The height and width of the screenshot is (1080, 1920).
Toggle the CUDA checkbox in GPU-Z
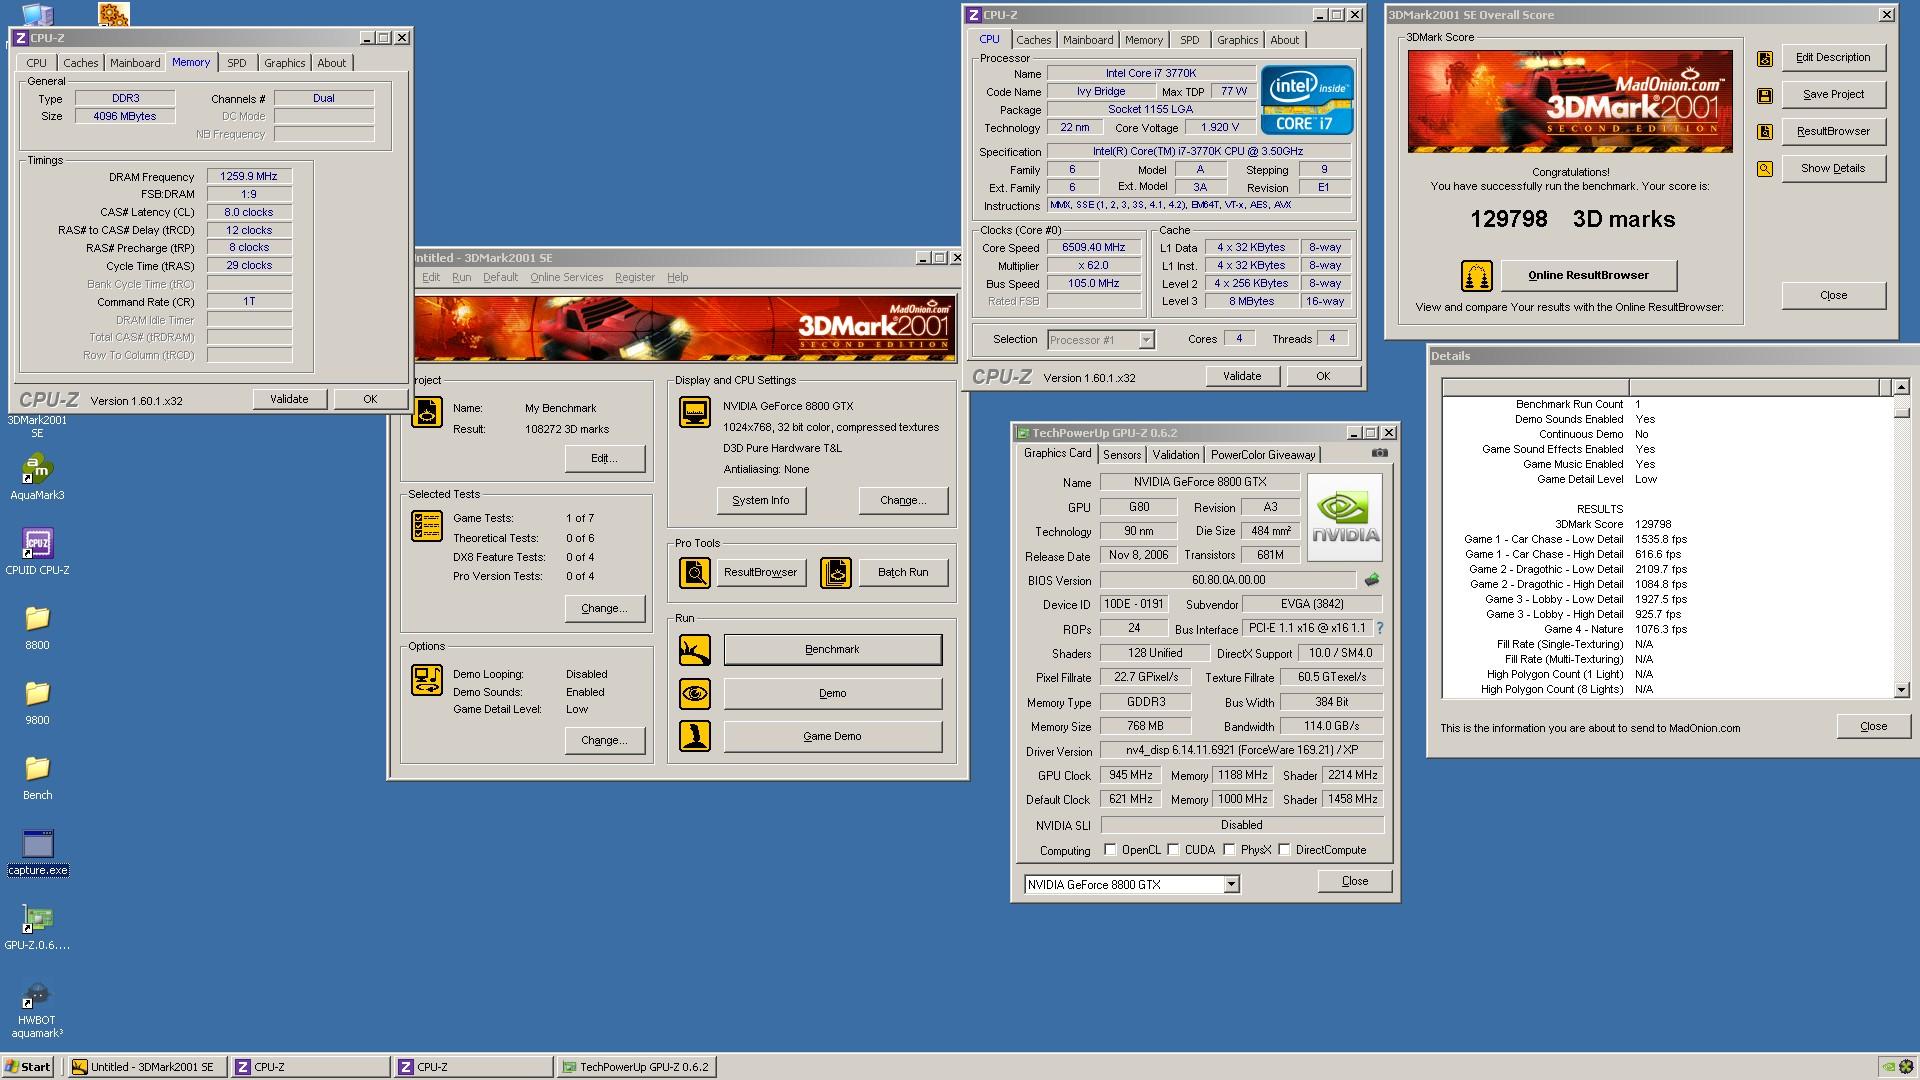pos(1174,850)
